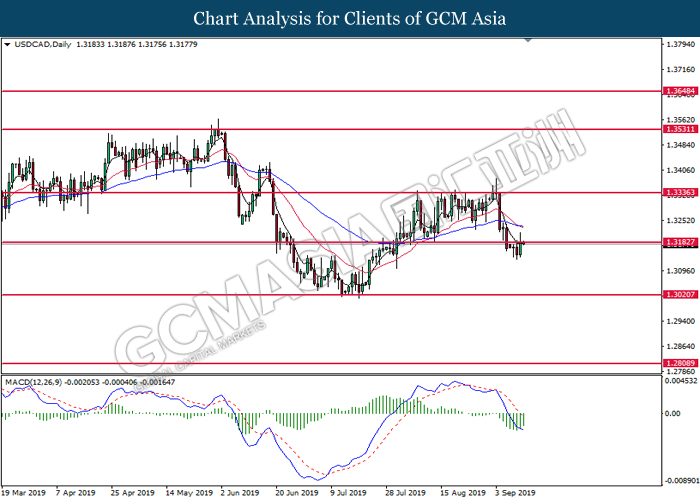
Task: Click the 1.34840 price axis value
Action: (681, 145)
